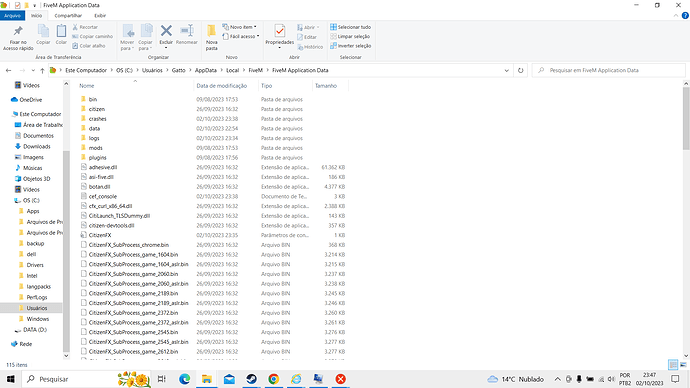Switch to details view layout icon
This screenshot has height=388, width=690.
click(673, 365)
